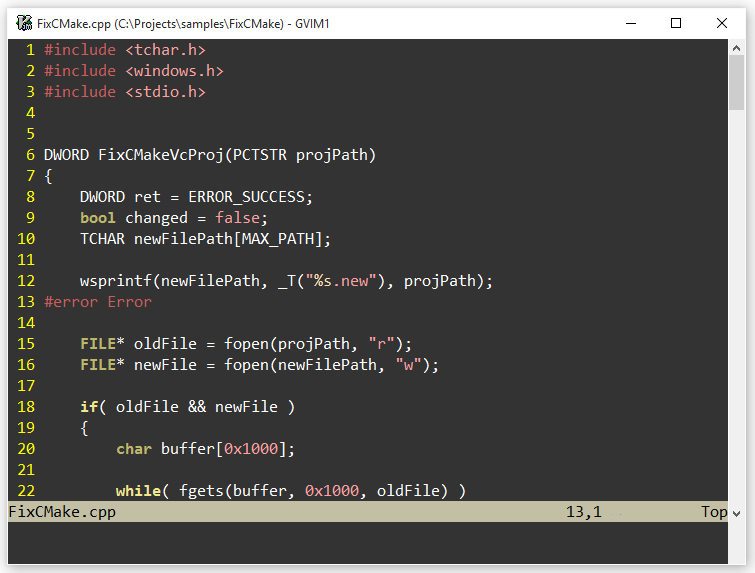Image resolution: width=755 pixels, height=573 pixels.
Task: Maximize the GVIM1 window
Action: click(677, 22)
